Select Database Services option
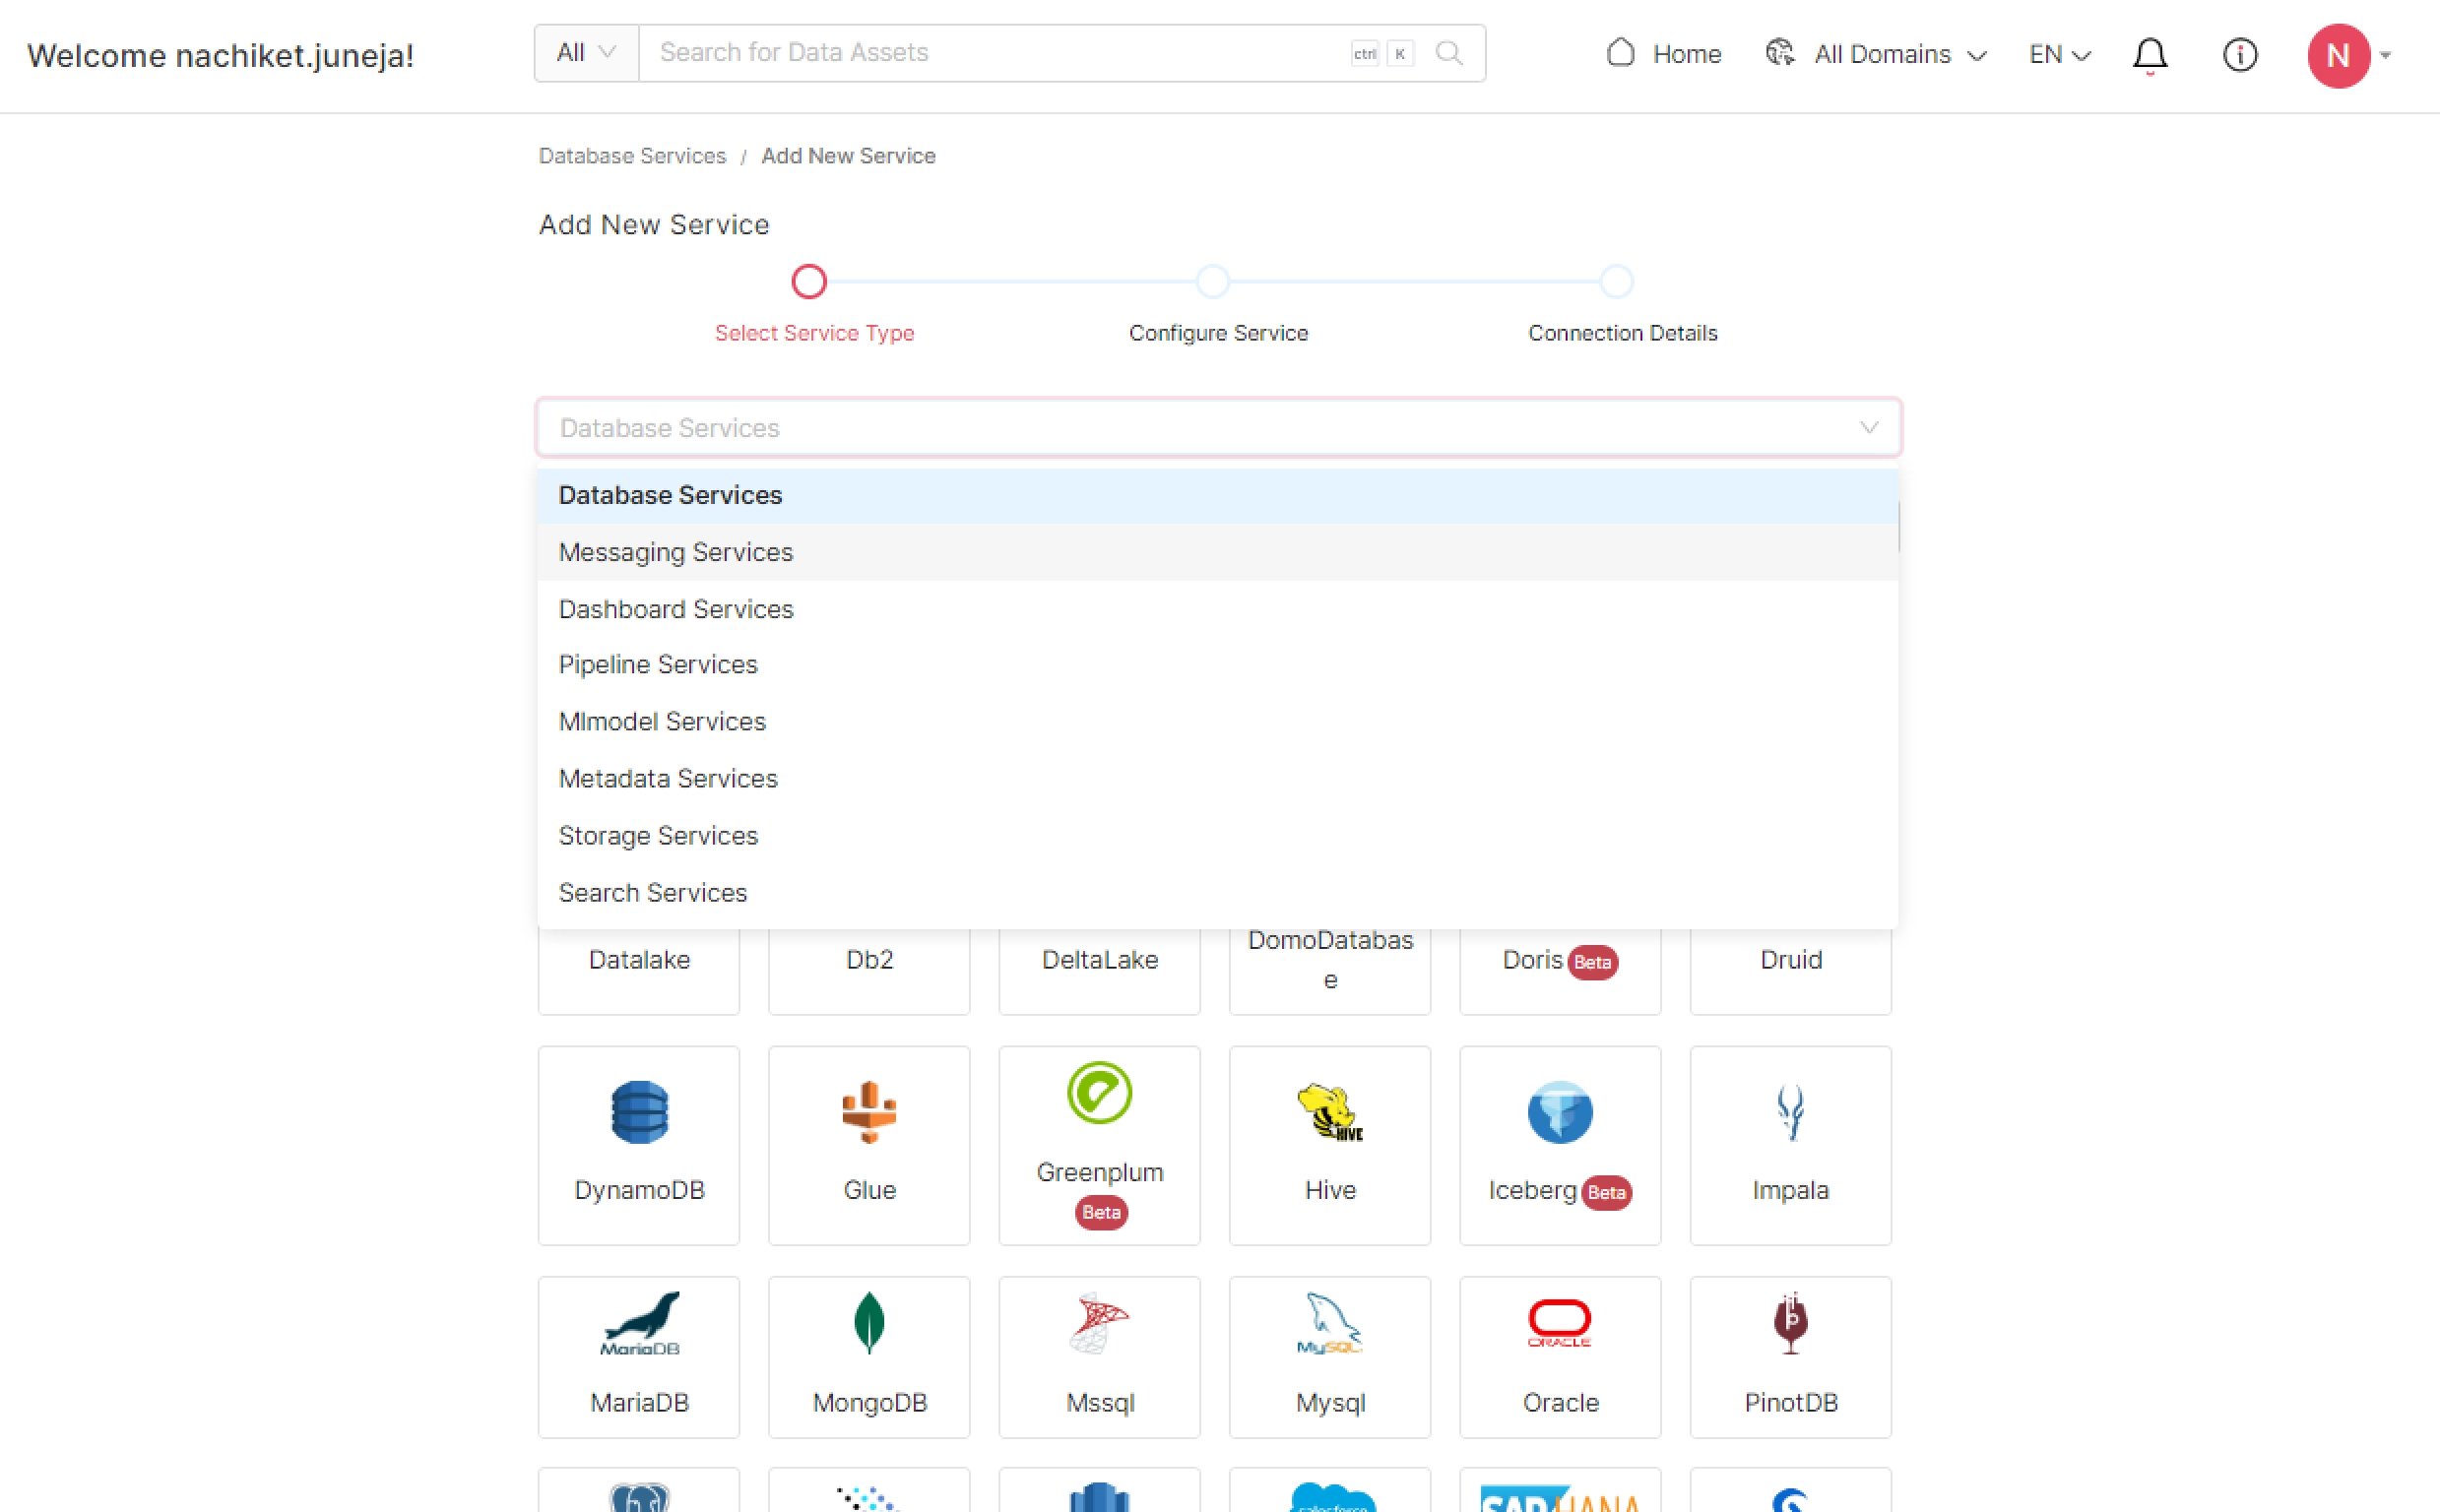The width and height of the screenshot is (2440, 1512). click(x=1218, y=495)
